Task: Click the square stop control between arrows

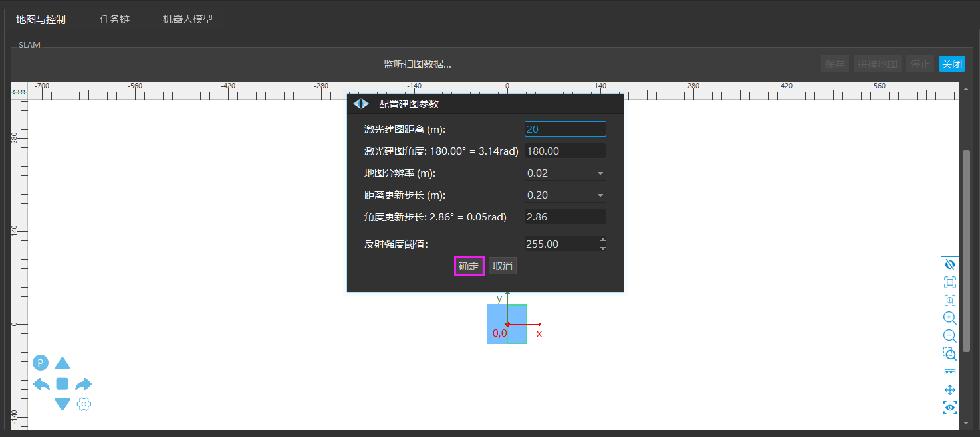Action: (62, 384)
